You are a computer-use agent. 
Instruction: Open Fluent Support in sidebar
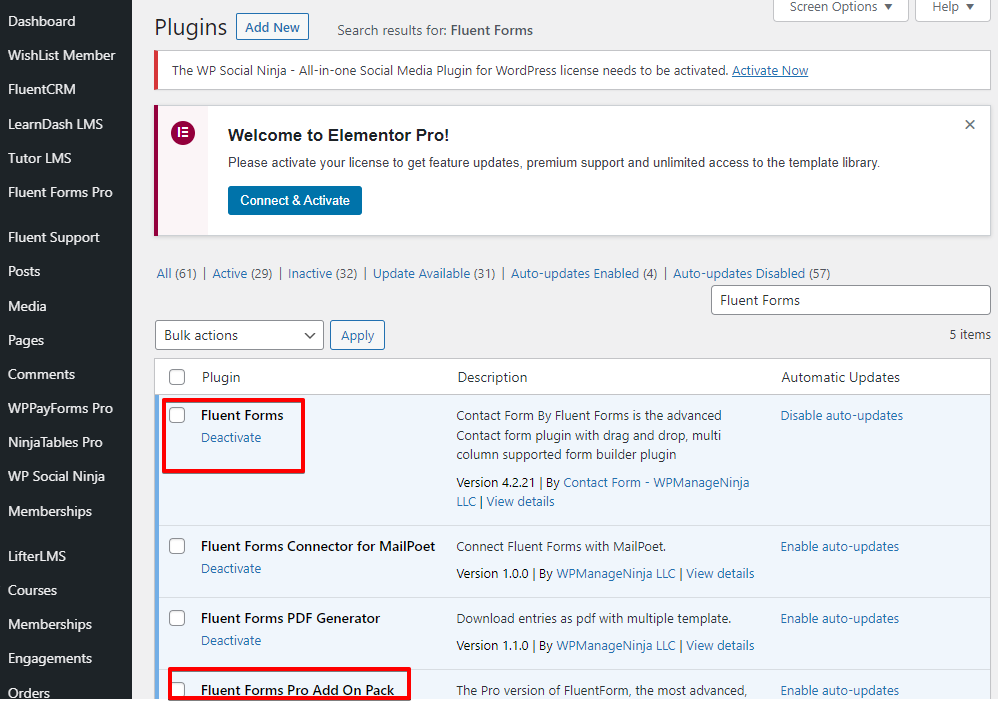pyautogui.click(x=53, y=237)
